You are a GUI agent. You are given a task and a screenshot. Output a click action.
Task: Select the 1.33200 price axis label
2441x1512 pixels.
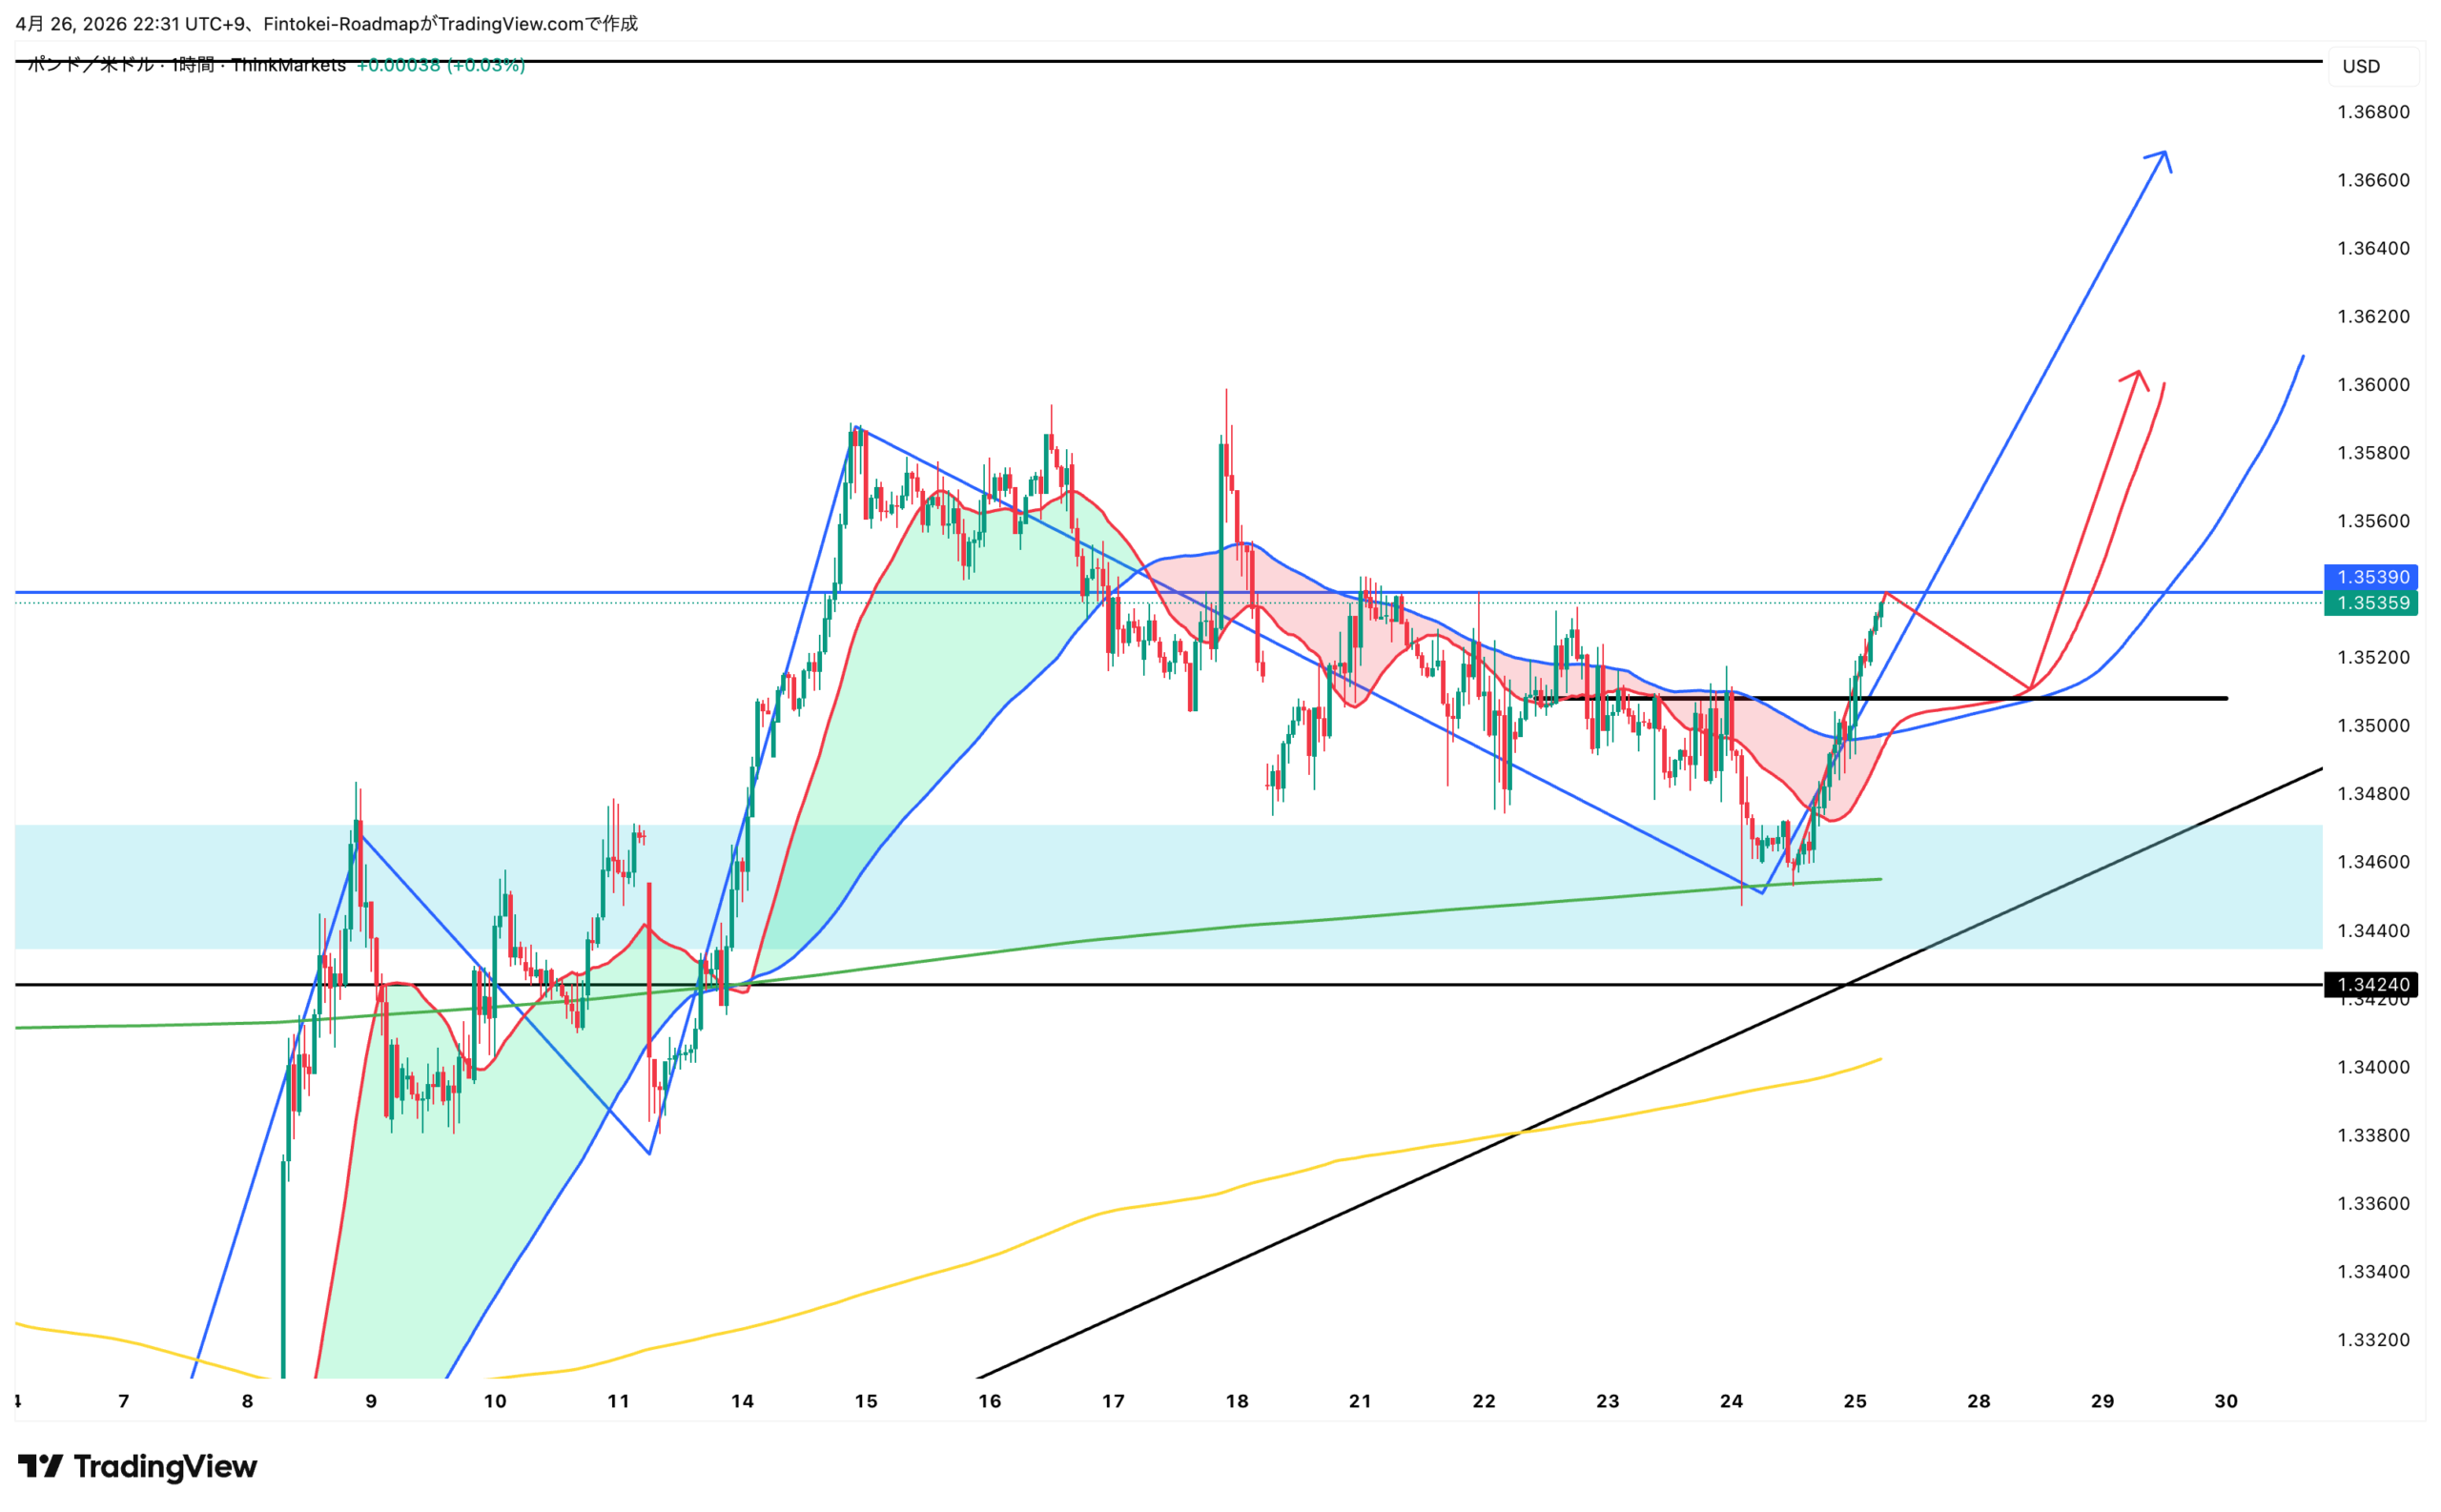[2372, 1339]
